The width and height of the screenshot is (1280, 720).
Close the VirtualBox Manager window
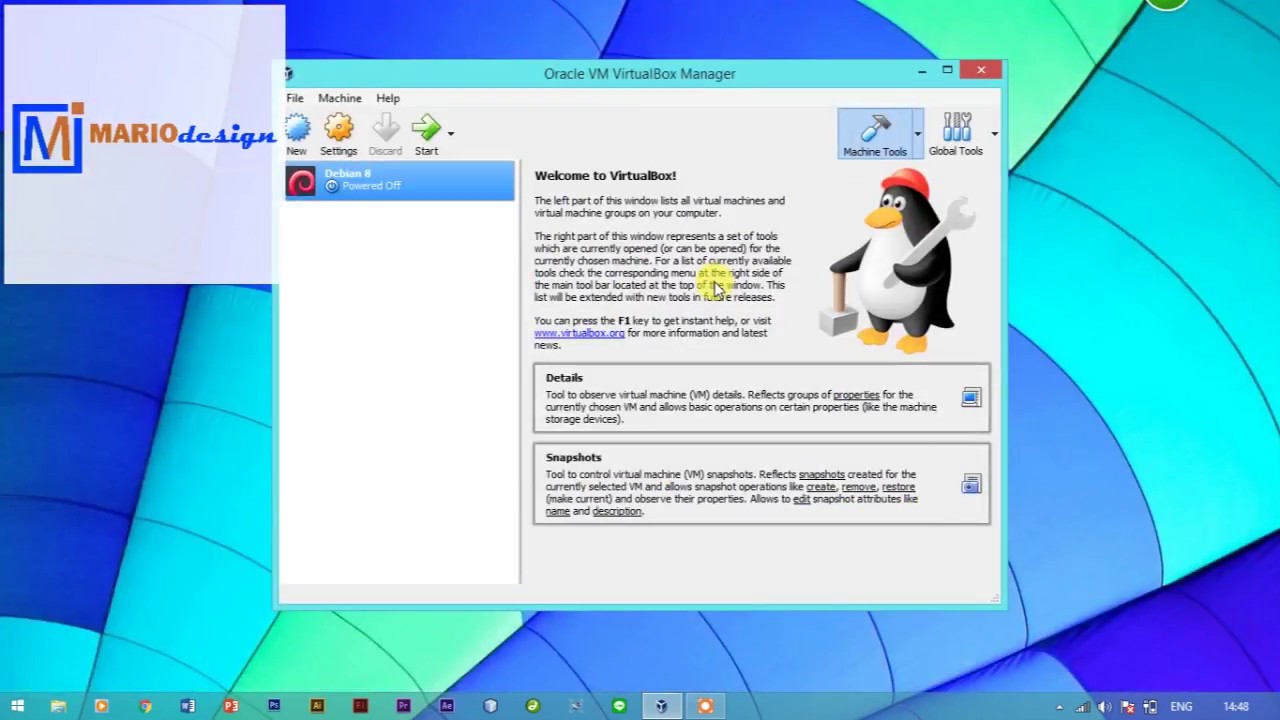click(x=981, y=70)
